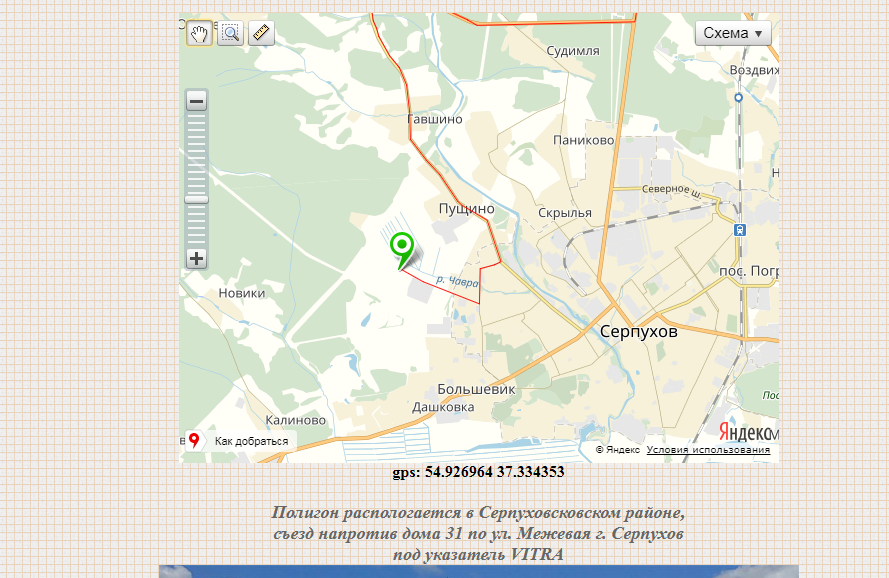Click the blue circle marker near Воздвиж
889x578 pixels.
tap(738, 98)
